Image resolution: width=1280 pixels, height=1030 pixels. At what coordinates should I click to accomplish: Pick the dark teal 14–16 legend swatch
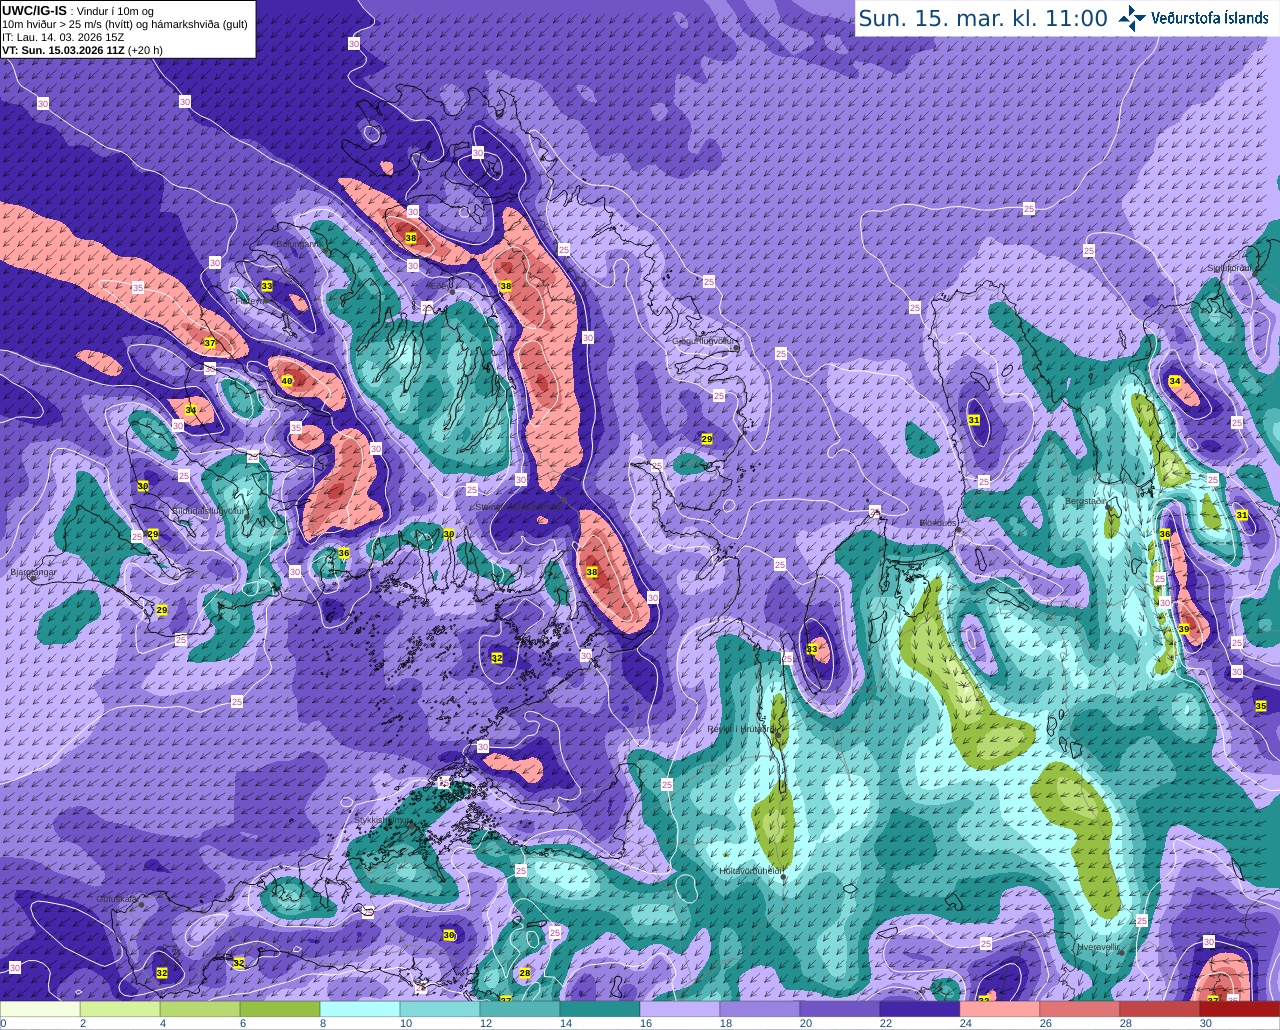(600, 1009)
